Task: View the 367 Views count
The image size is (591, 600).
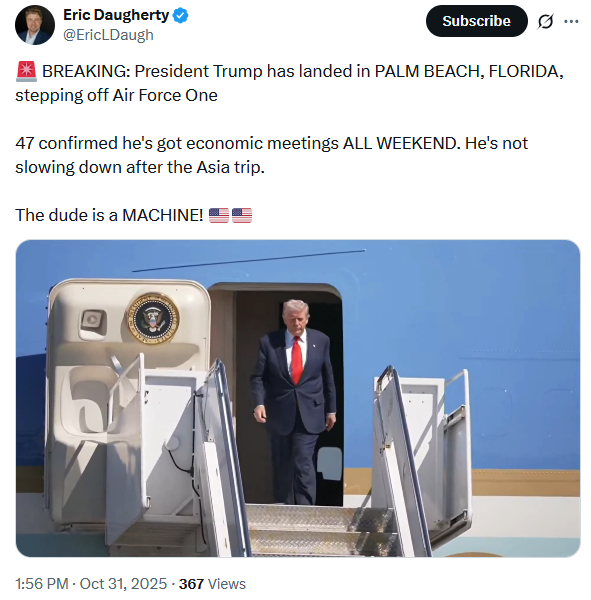Action: click(212, 584)
